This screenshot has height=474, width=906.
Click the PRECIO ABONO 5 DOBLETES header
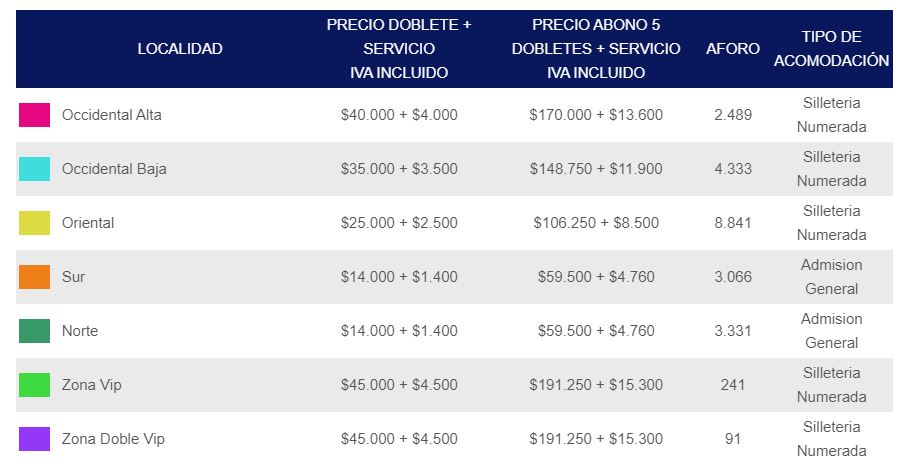coord(596,48)
